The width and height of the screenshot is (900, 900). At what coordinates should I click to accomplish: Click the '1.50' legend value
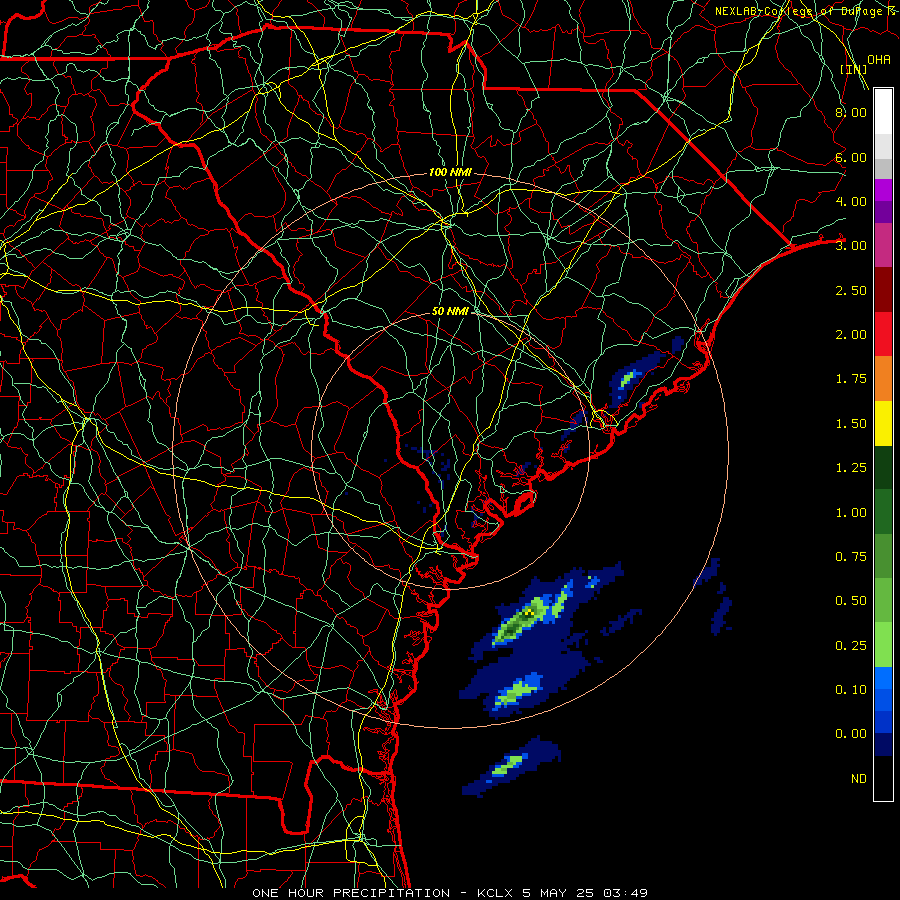851,424
